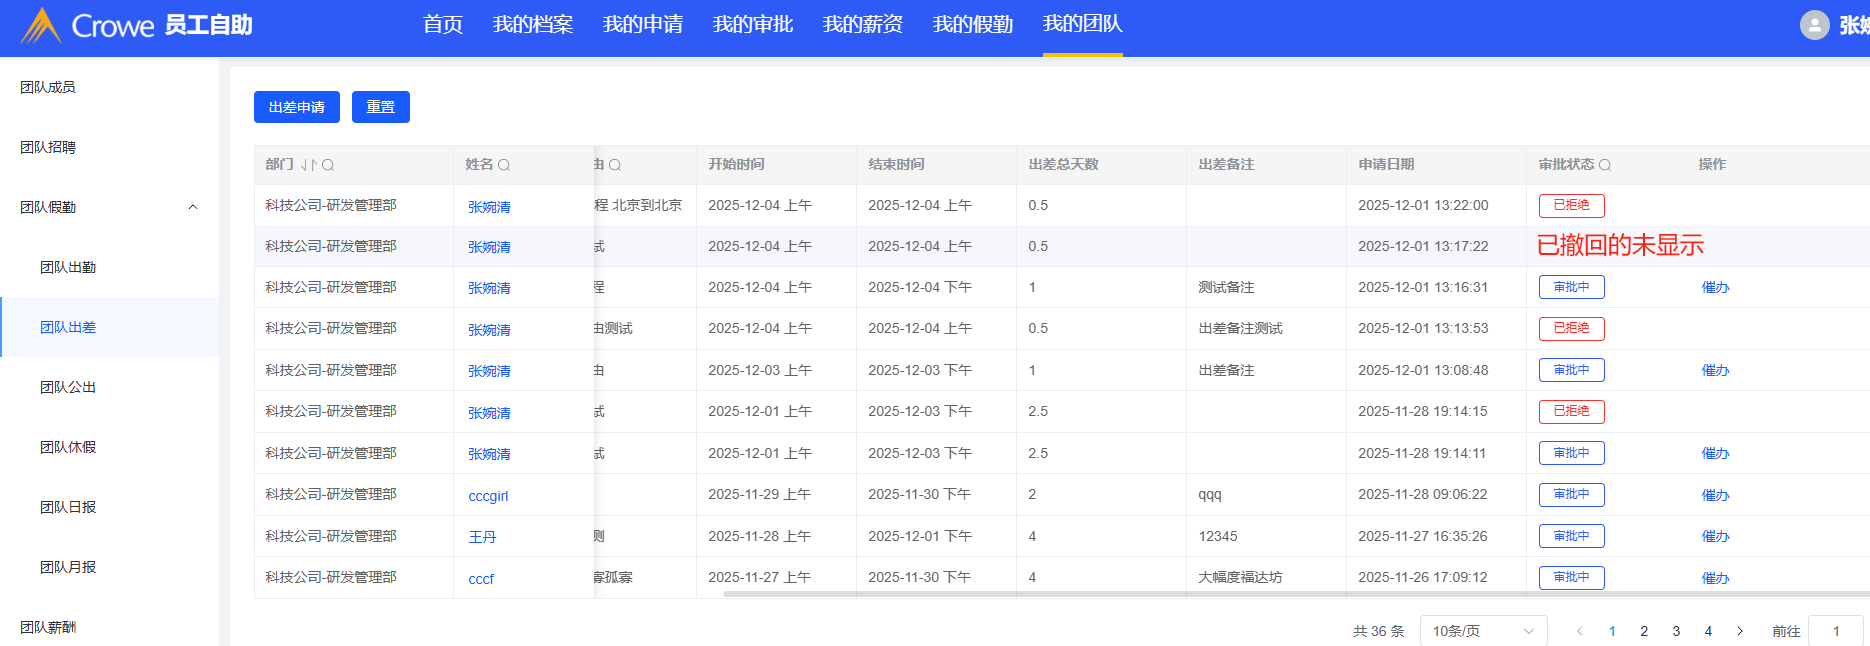This screenshot has width=1870, height=646.
Task: Click the user avatar icon in top bar
Action: (1814, 25)
